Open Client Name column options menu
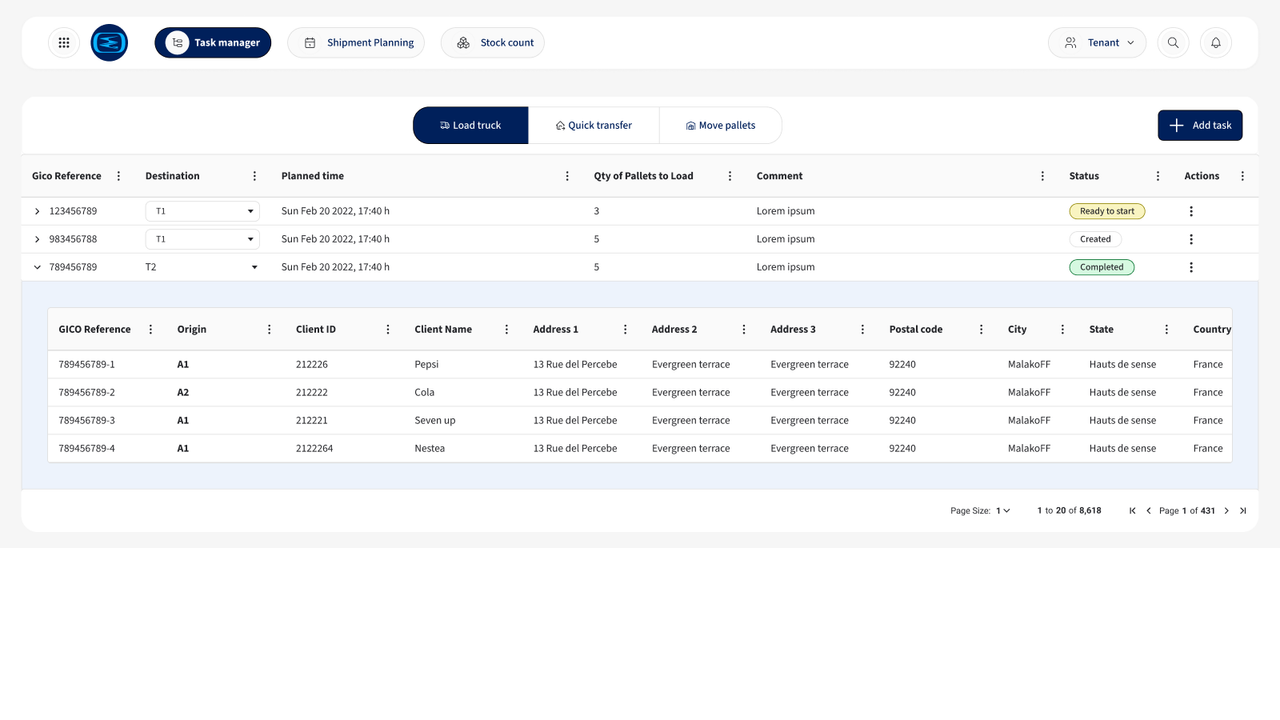 pos(507,329)
